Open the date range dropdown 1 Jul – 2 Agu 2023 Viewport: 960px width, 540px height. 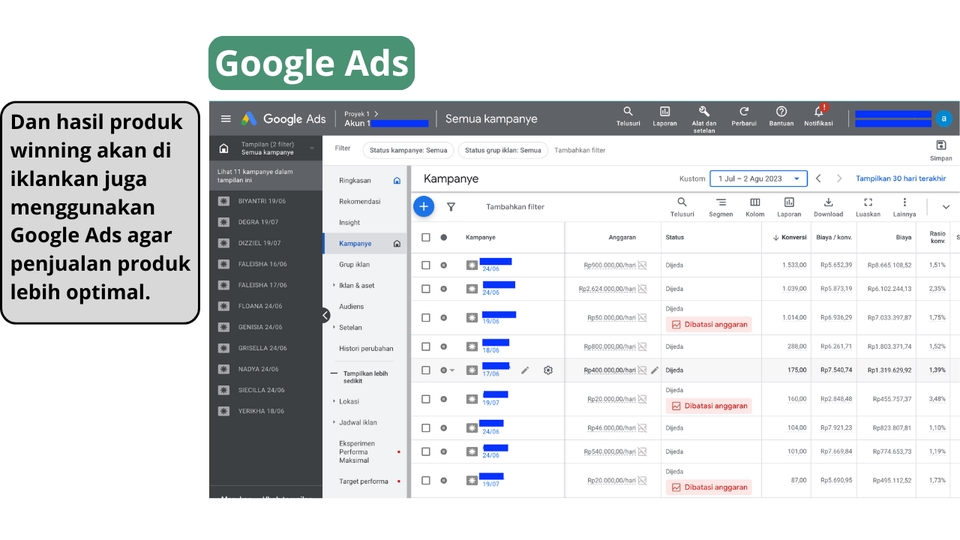click(758, 179)
